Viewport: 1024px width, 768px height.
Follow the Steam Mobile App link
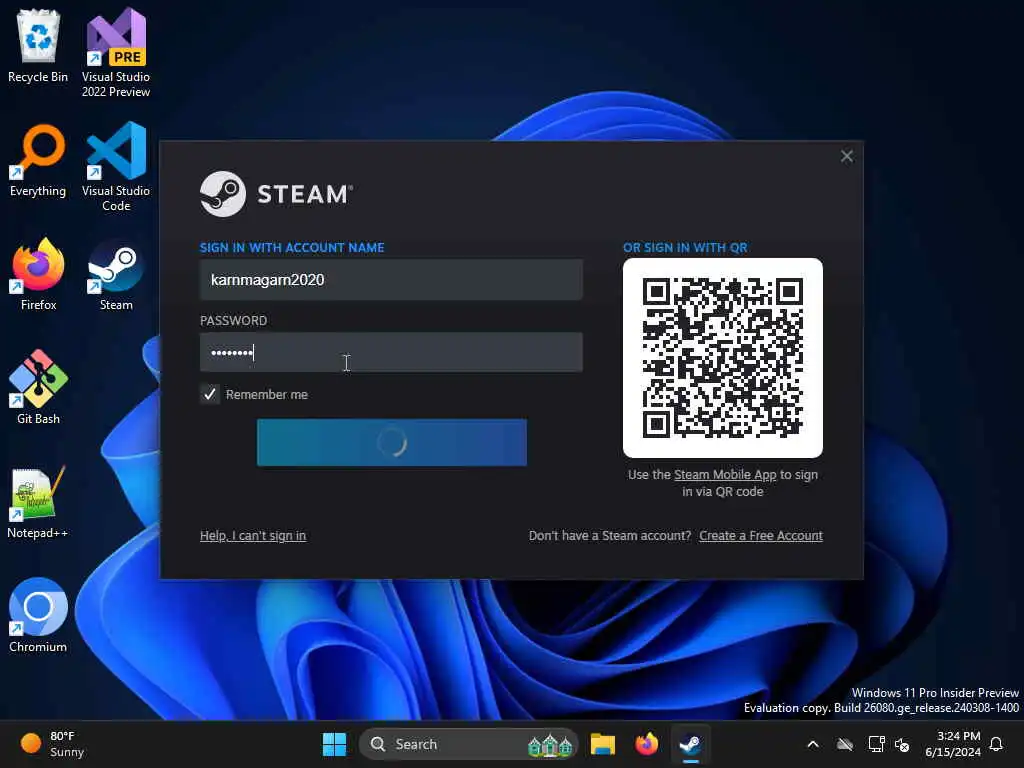point(725,475)
